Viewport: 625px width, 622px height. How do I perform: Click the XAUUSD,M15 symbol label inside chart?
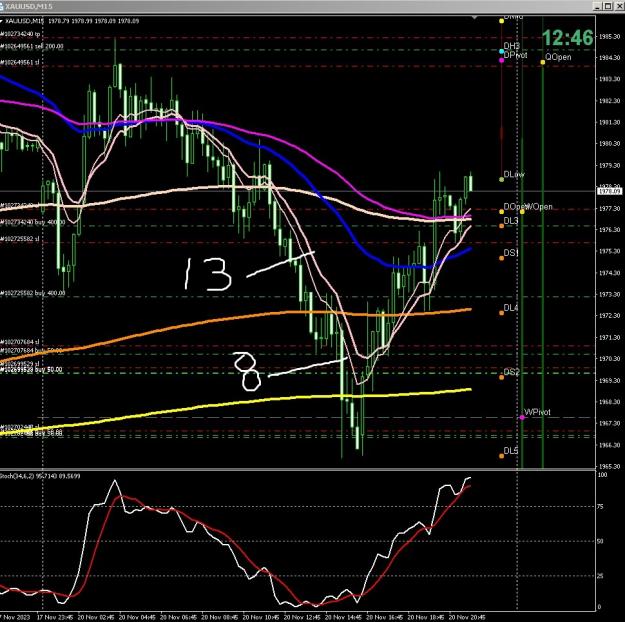click(24, 21)
